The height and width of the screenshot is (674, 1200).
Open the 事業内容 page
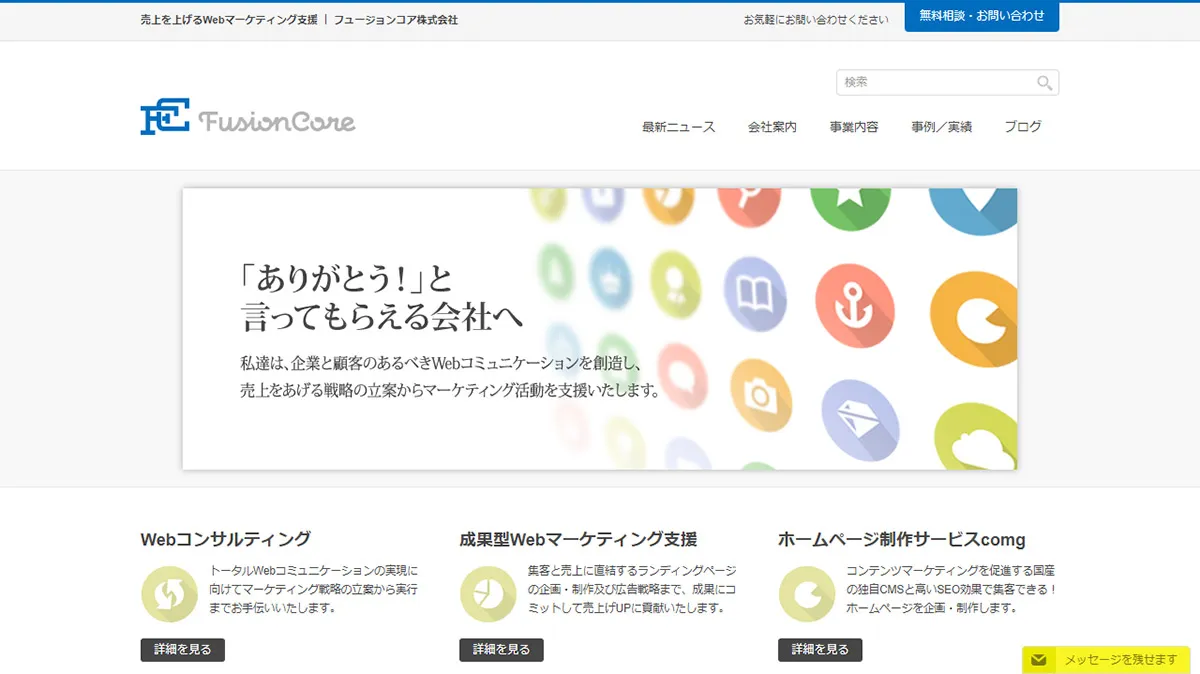coord(855,126)
